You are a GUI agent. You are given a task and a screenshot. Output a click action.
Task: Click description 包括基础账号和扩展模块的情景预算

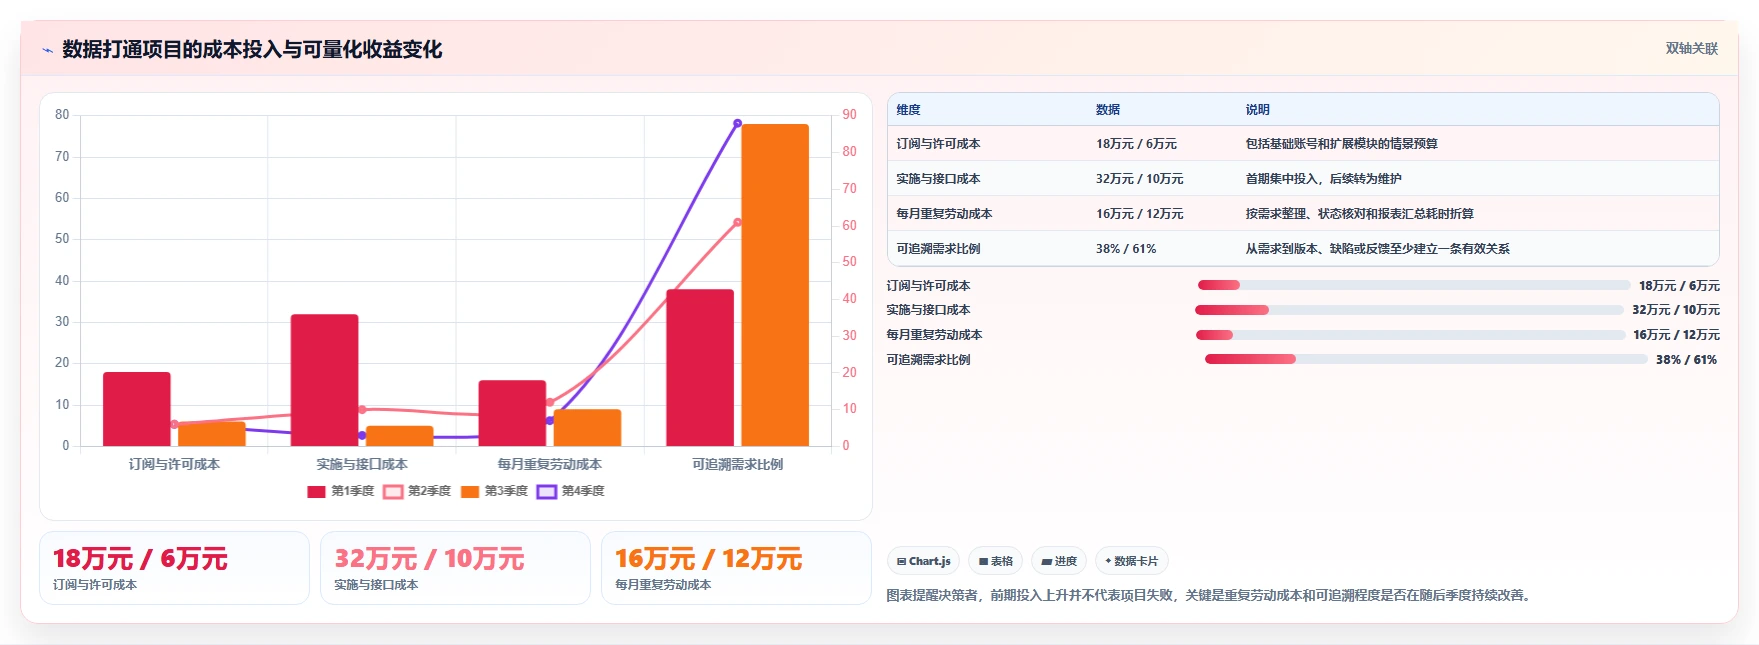(x=1342, y=144)
